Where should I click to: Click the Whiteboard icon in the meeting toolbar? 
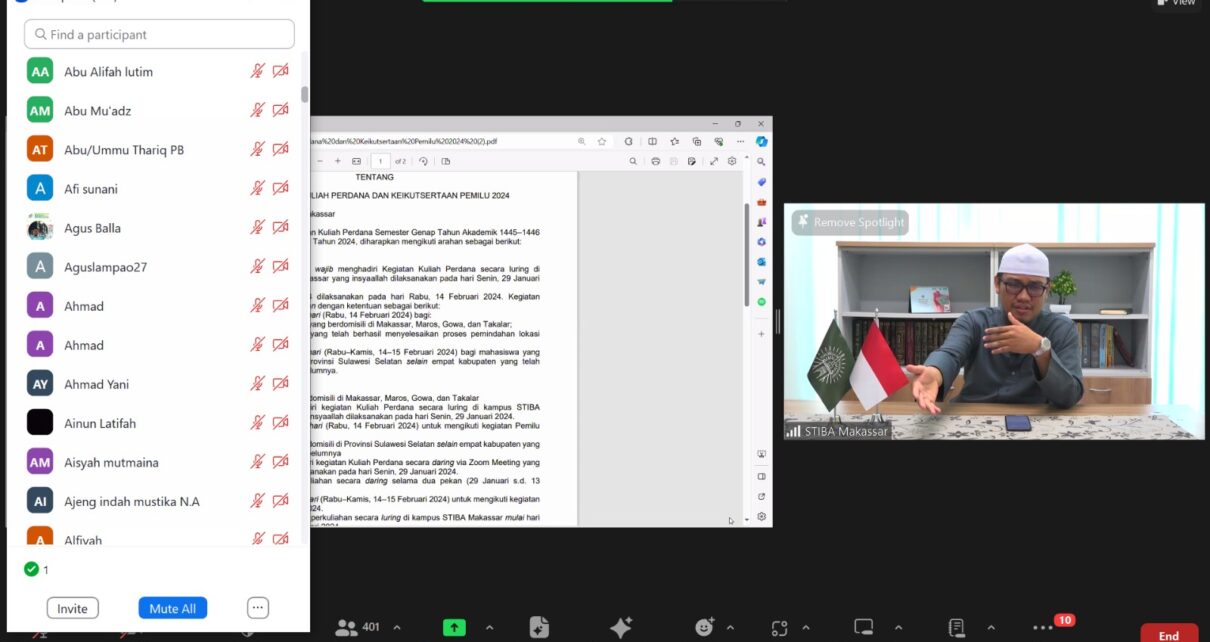pyautogui.click(x=863, y=628)
